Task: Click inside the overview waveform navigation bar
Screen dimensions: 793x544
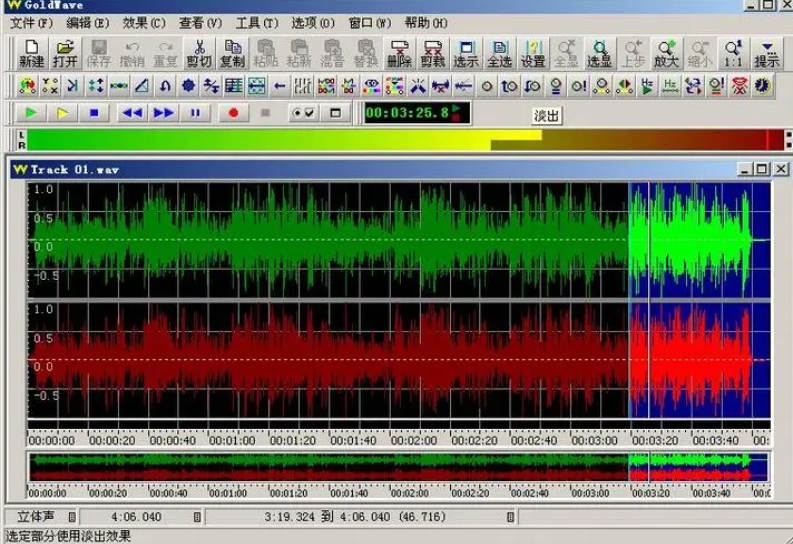Action: tap(399, 467)
